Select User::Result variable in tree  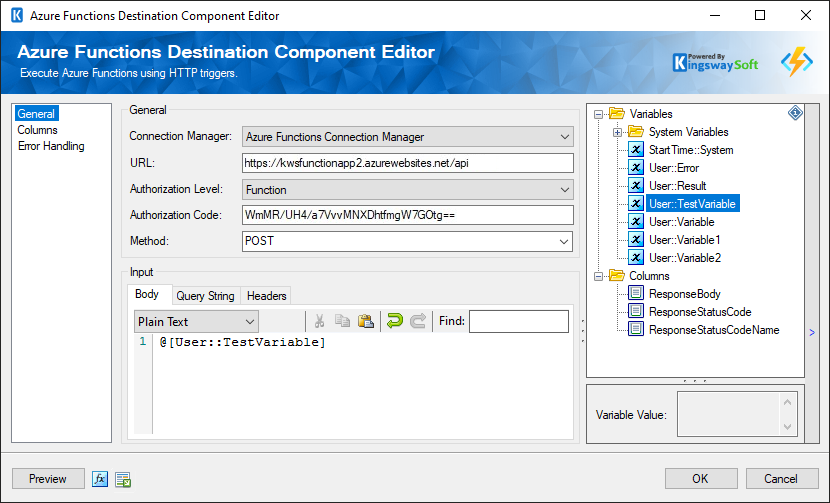pyautogui.click(x=677, y=186)
